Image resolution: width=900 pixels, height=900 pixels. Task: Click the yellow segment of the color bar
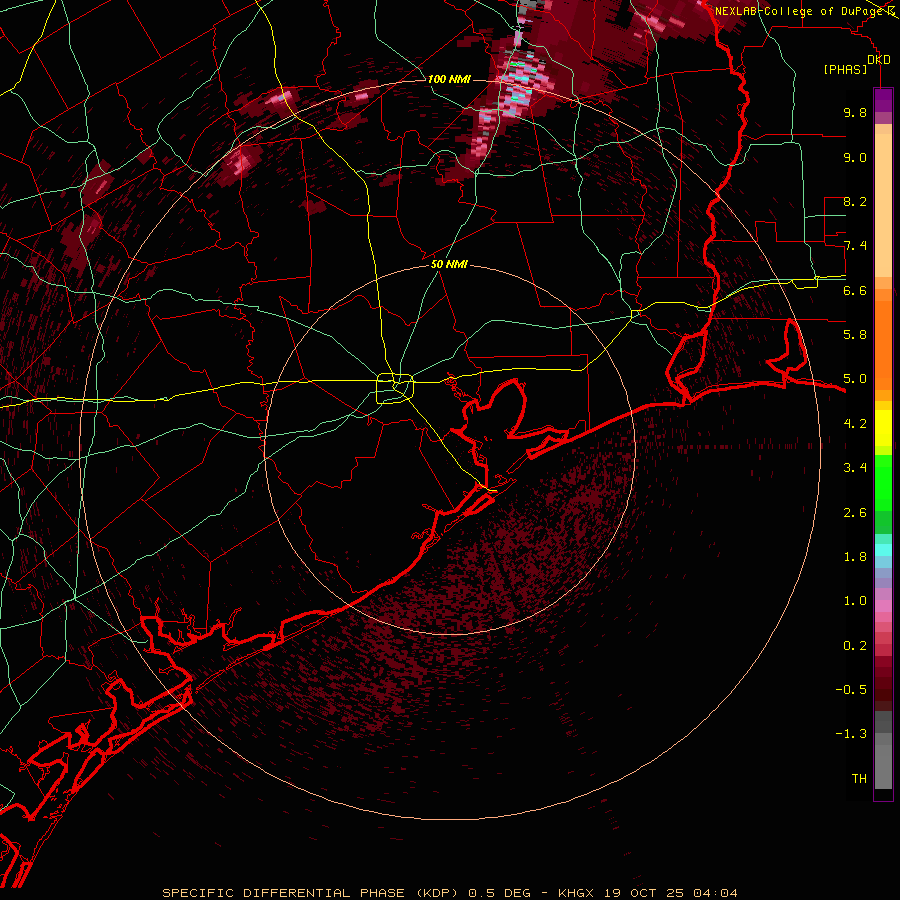(x=883, y=428)
